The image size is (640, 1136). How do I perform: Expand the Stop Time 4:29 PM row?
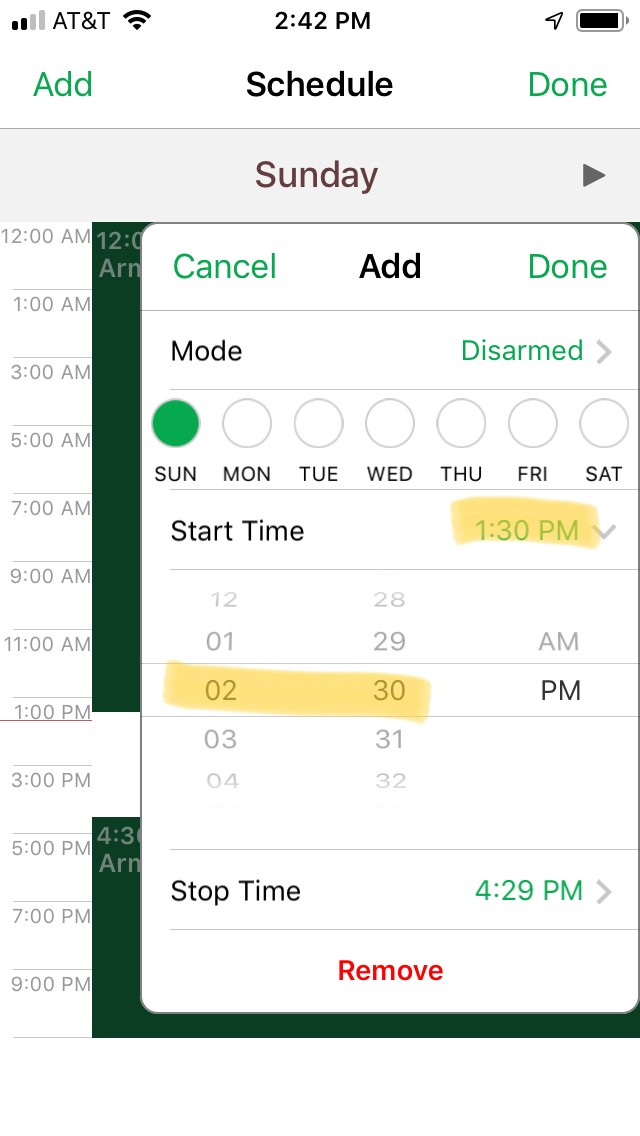(391, 891)
